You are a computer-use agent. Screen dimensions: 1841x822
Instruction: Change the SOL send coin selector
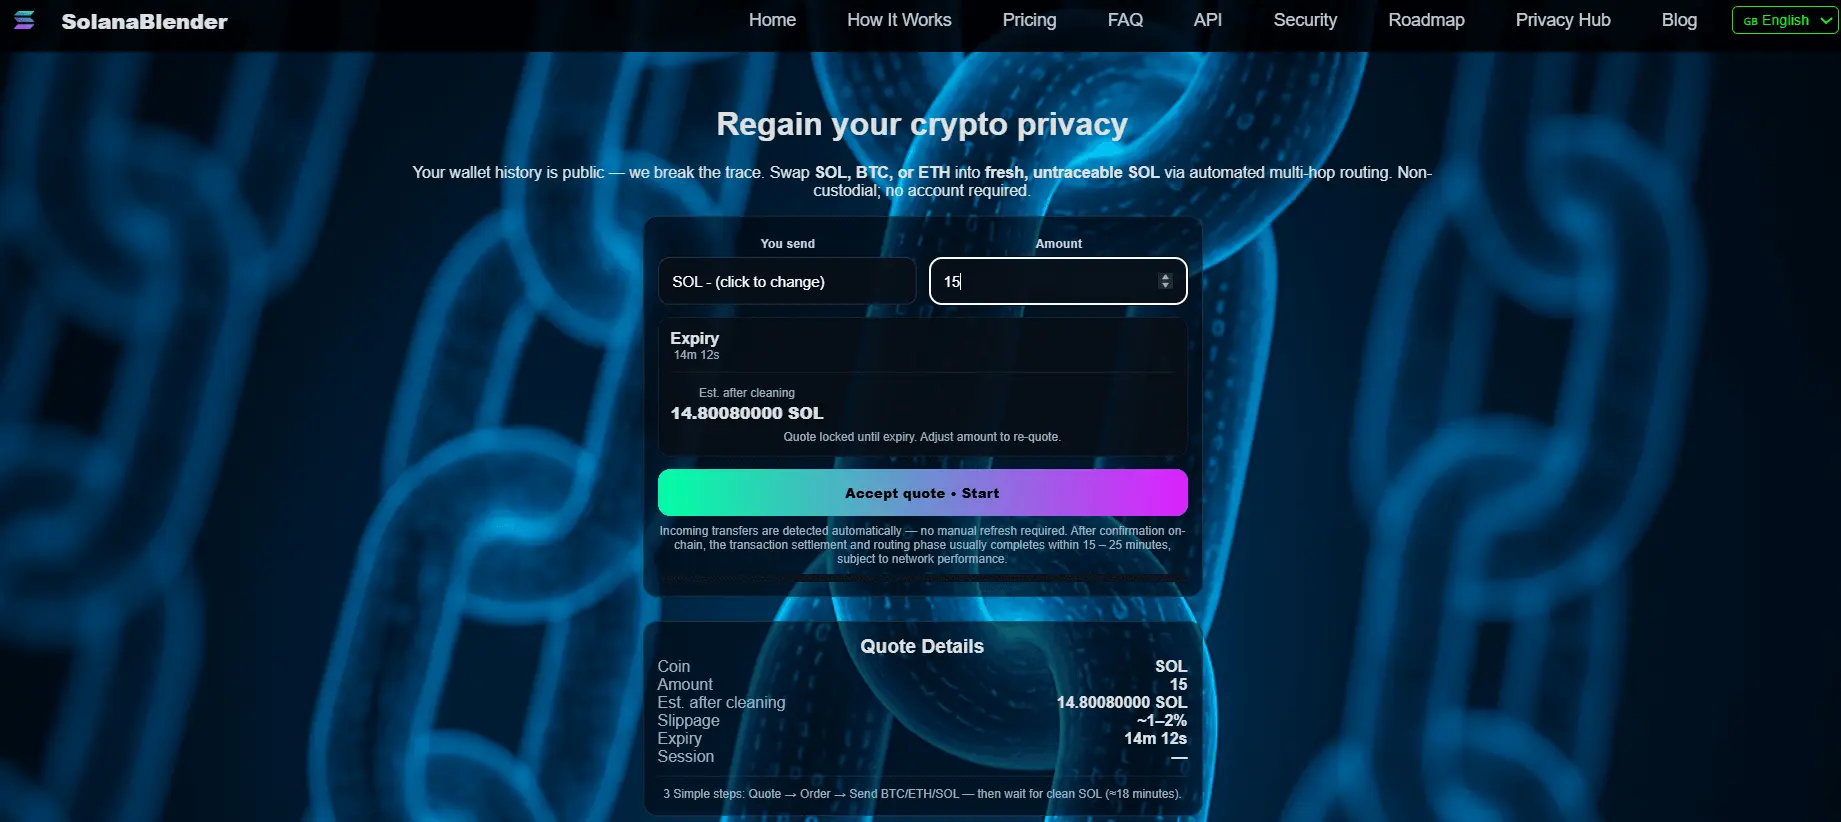[787, 281]
